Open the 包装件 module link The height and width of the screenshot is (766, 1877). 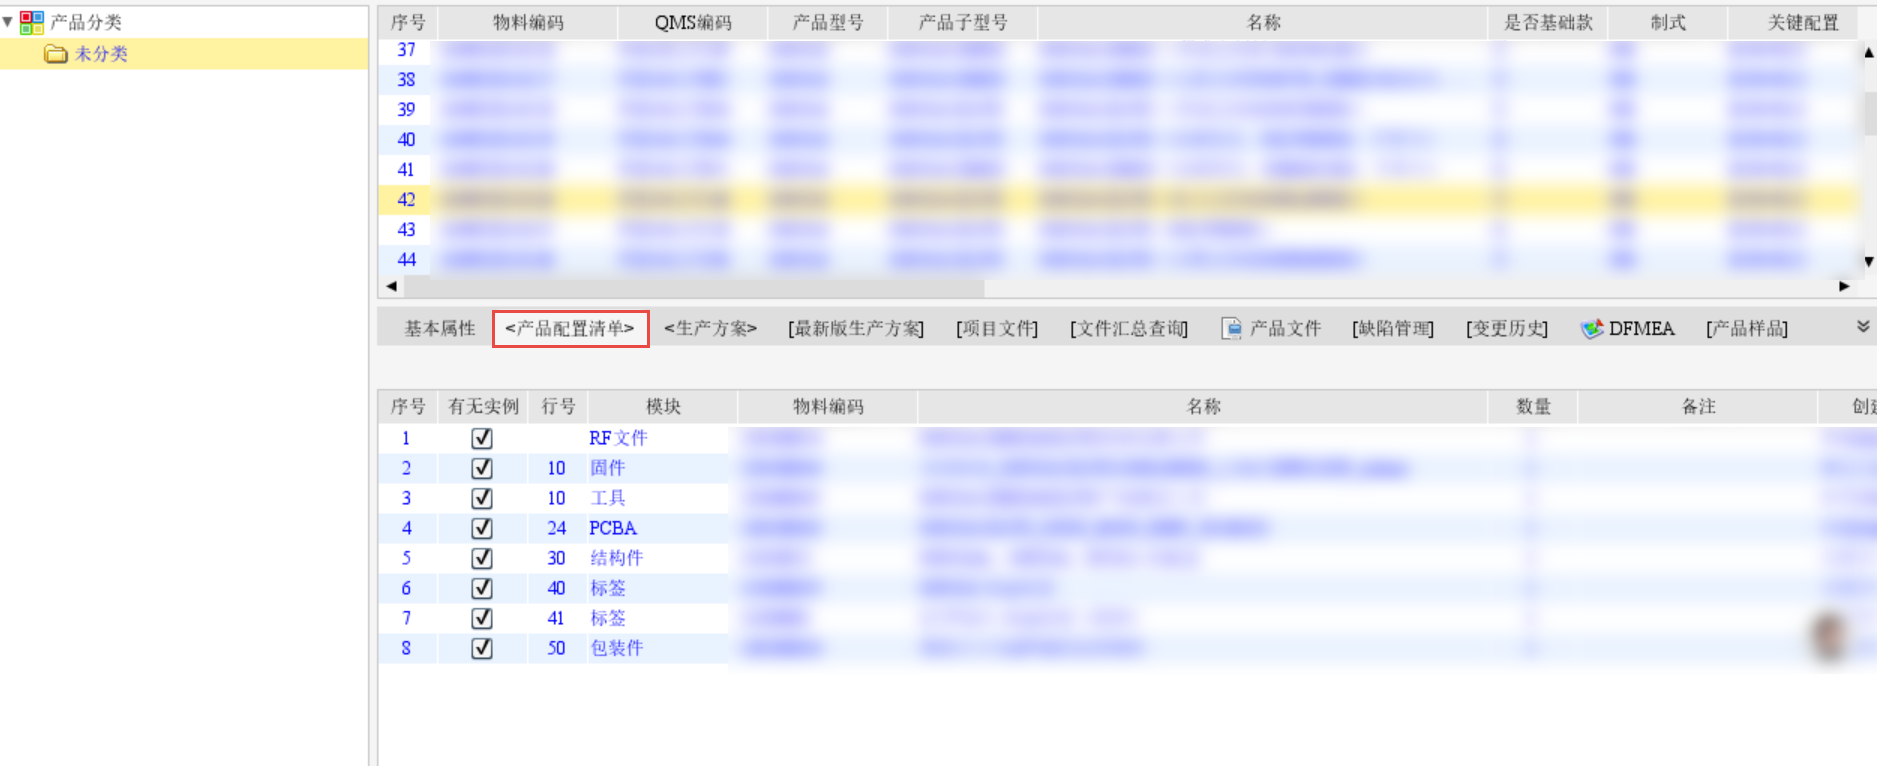(x=617, y=648)
